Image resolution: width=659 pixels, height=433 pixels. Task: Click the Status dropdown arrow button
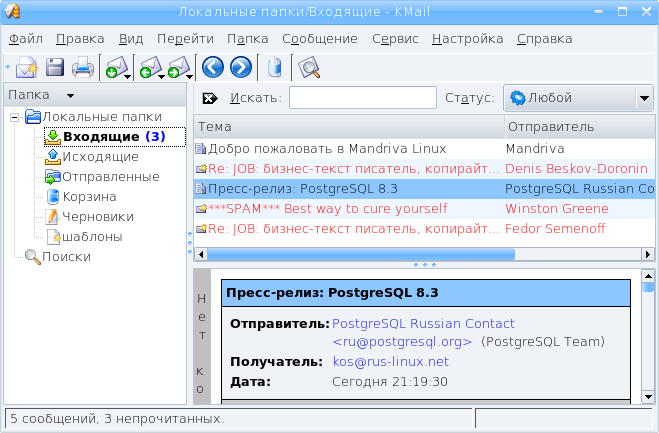[x=644, y=98]
